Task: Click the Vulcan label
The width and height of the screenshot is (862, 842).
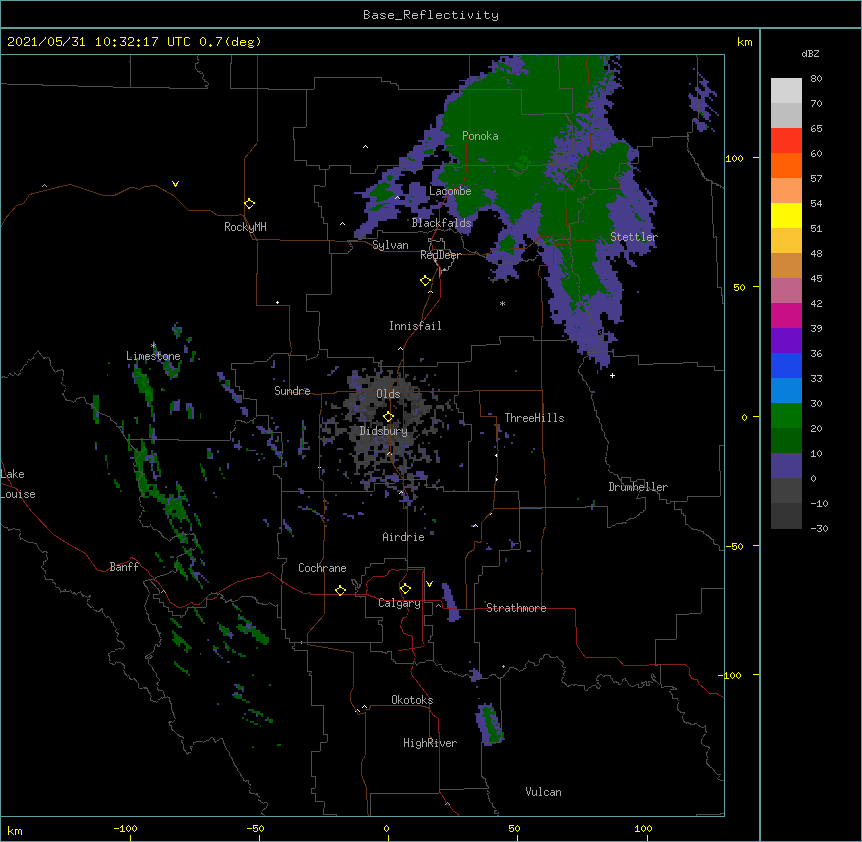Action: pyautogui.click(x=543, y=792)
